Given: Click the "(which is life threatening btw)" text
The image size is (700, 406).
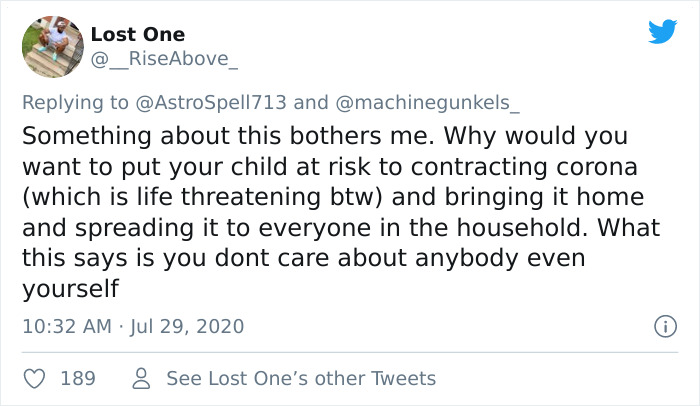Looking at the screenshot, I should [189, 196].
